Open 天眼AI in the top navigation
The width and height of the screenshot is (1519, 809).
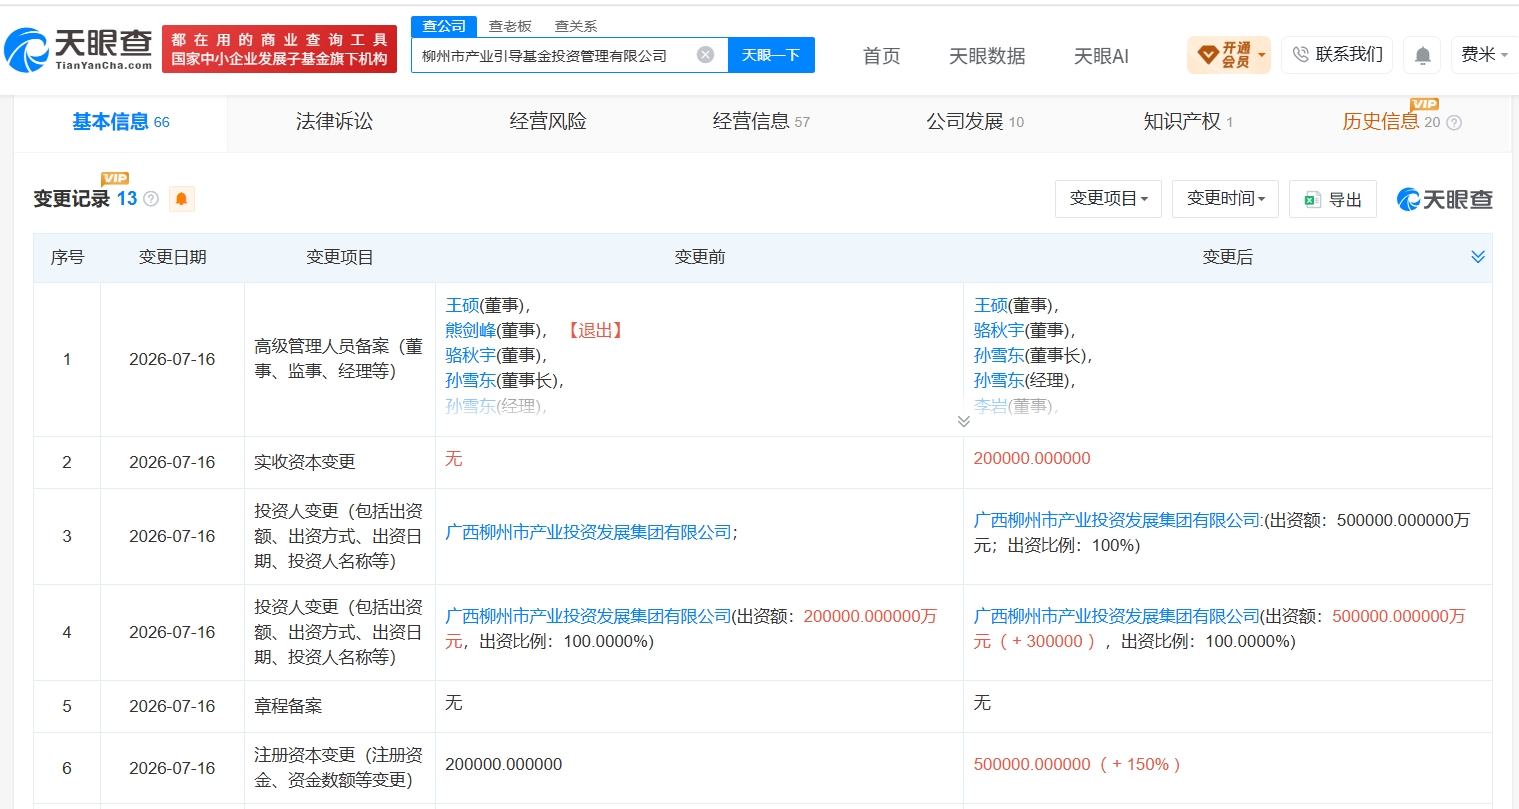[1101, 56]
